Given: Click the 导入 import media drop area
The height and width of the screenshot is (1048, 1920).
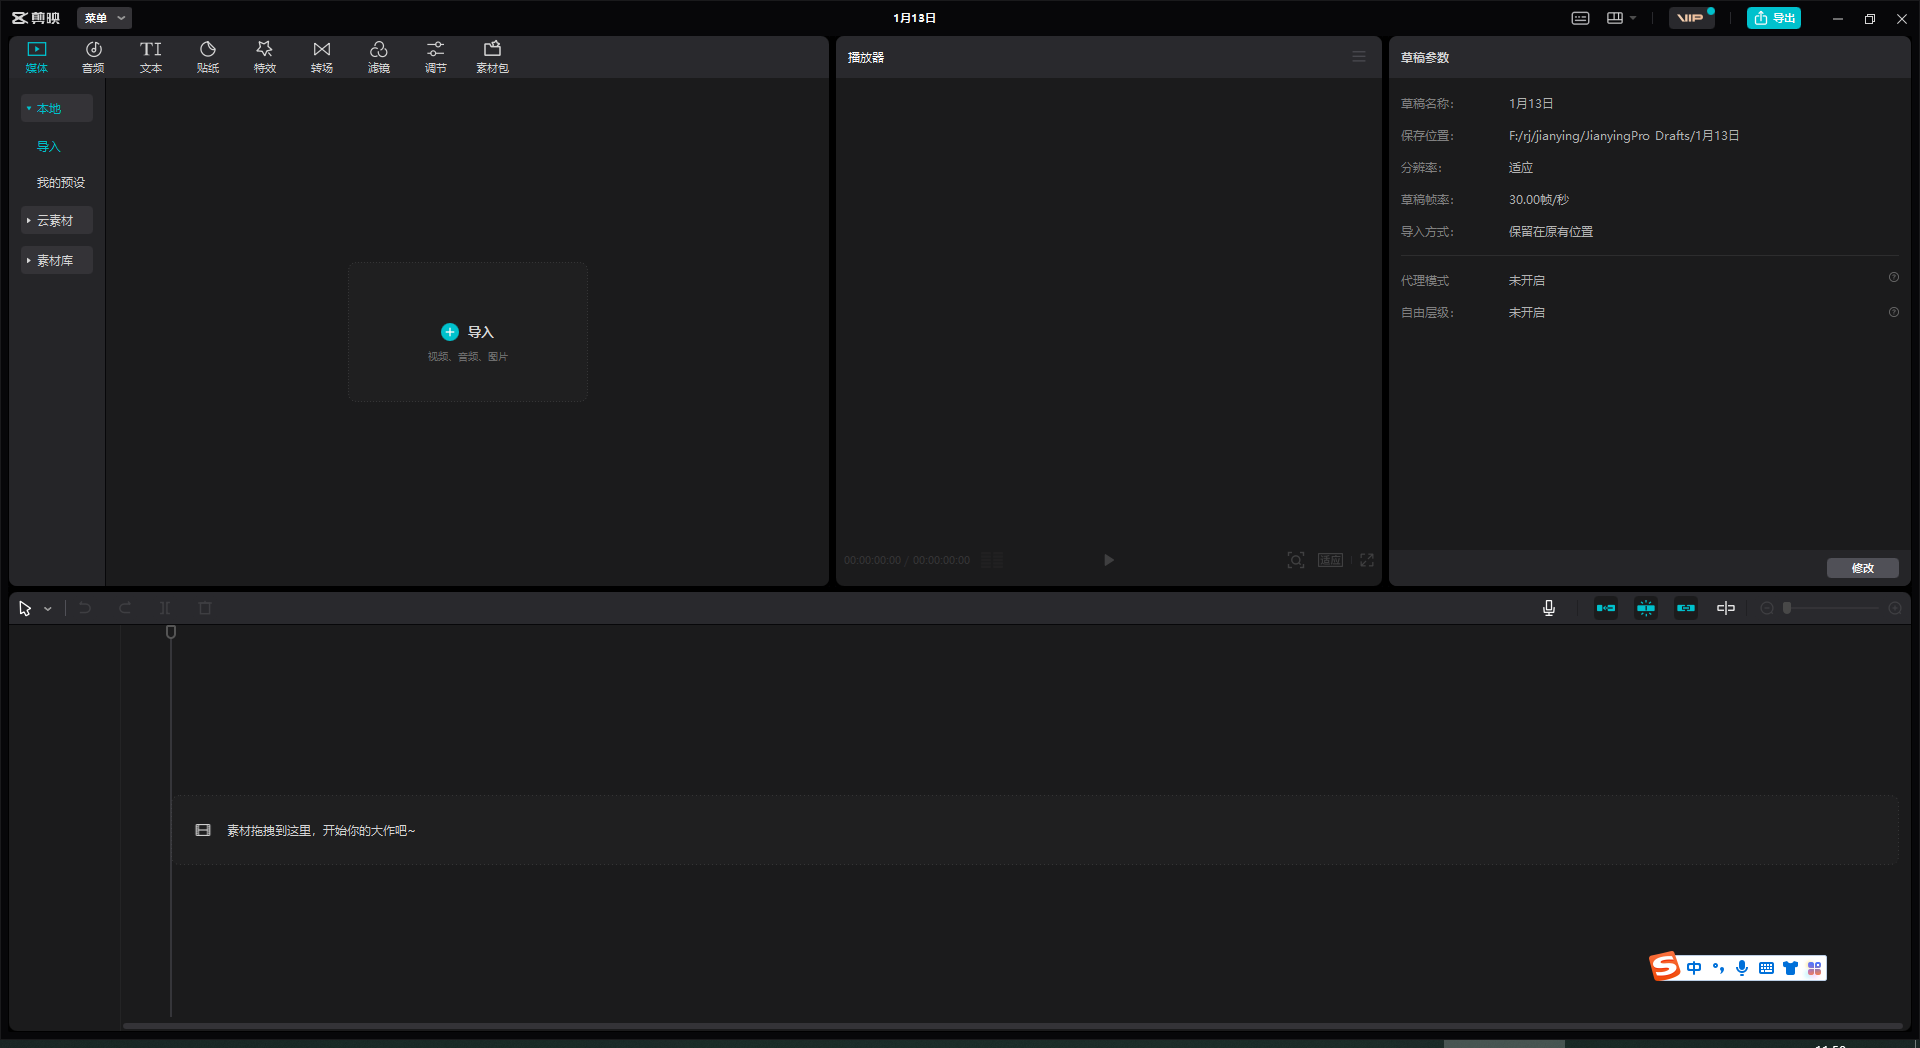Looking at the screenshot, I should (x=468, y=333).
